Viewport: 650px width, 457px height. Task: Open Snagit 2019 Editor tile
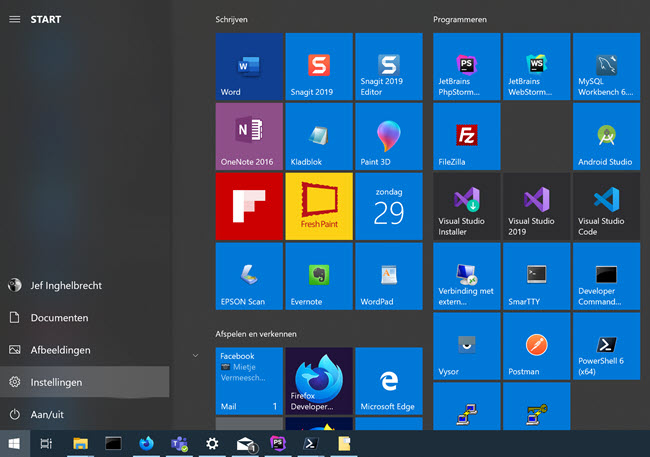pos(389,67)
